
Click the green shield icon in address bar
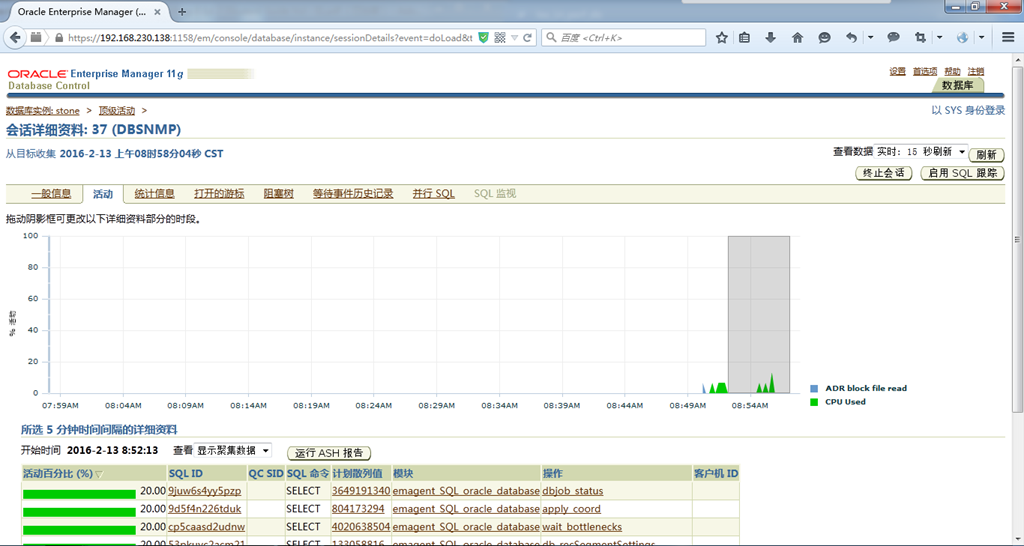pos(484,37)
